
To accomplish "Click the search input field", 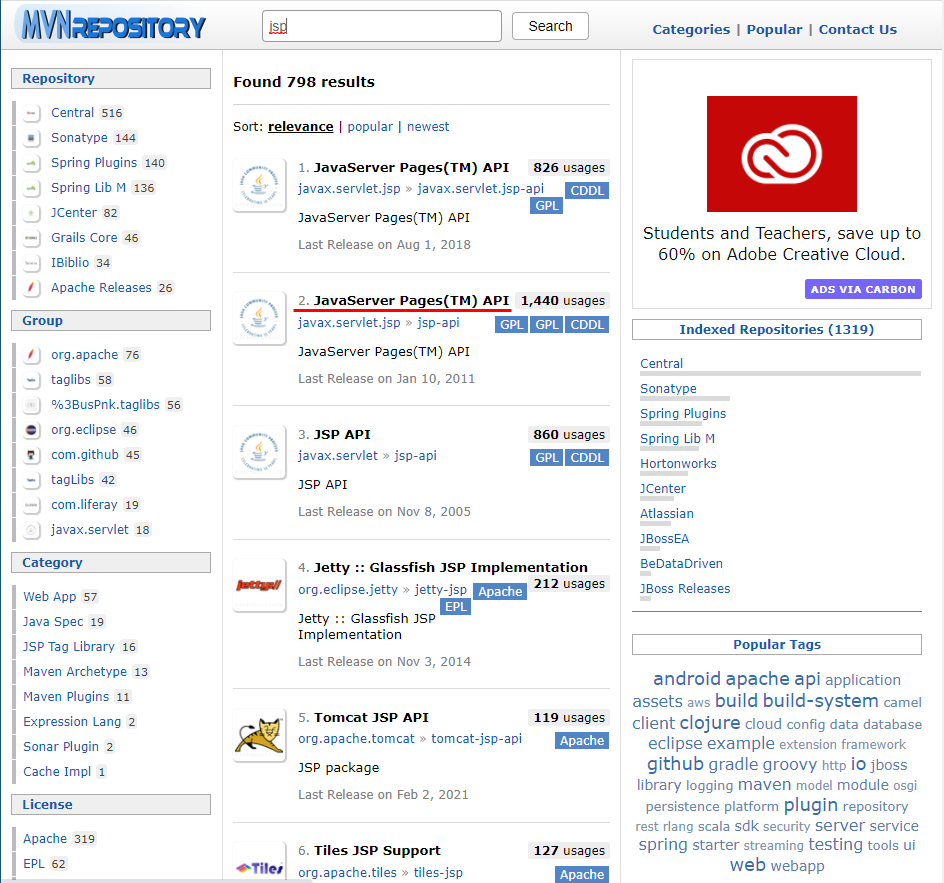I will (x=382, y=26).
